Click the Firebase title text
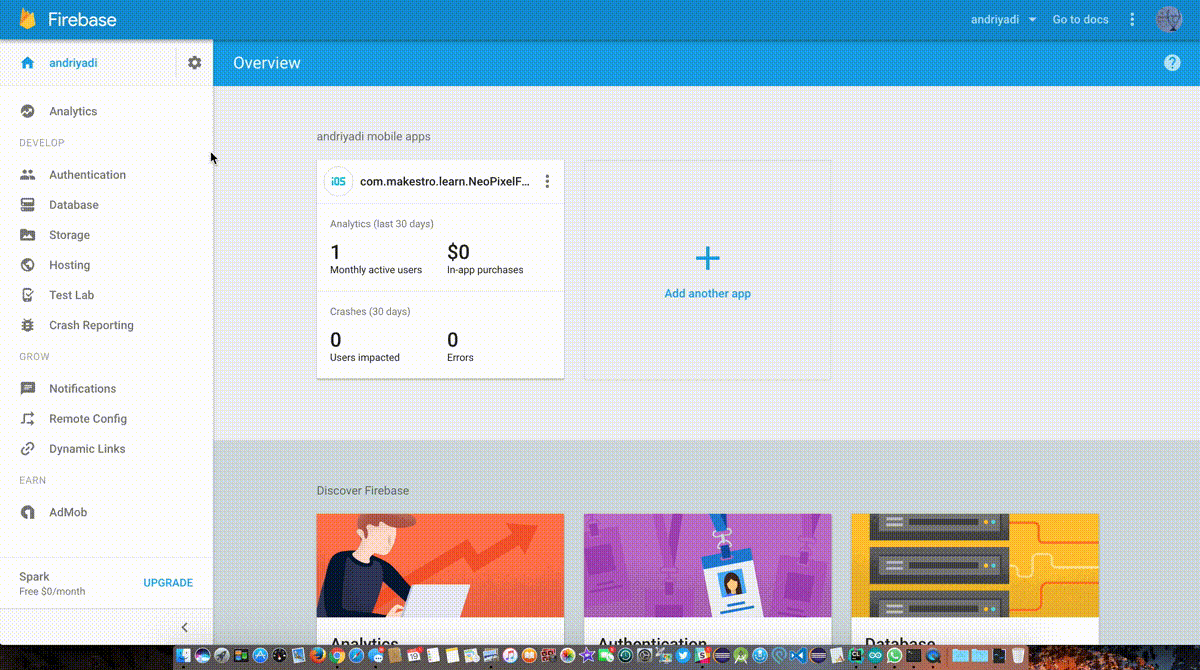 coord(81,19)
